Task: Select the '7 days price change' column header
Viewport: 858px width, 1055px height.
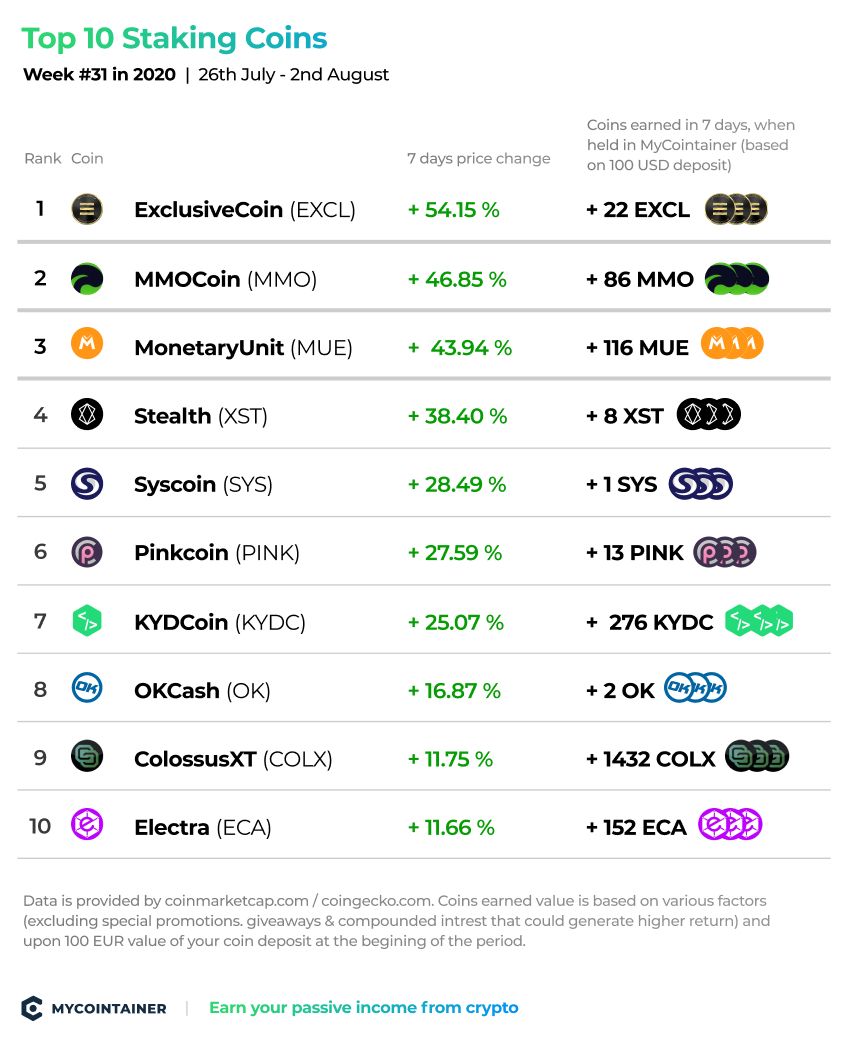Action: point(478,158)
